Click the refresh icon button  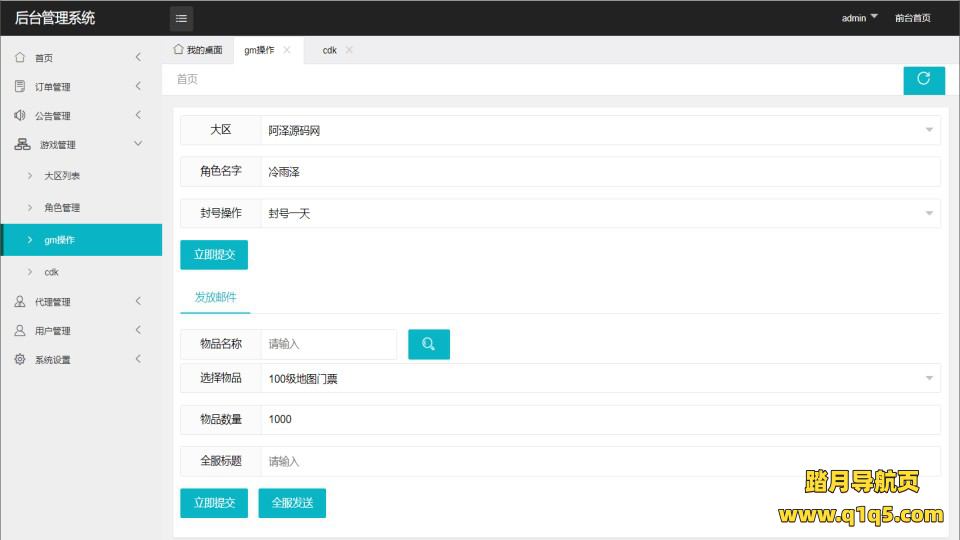(923, 80)
